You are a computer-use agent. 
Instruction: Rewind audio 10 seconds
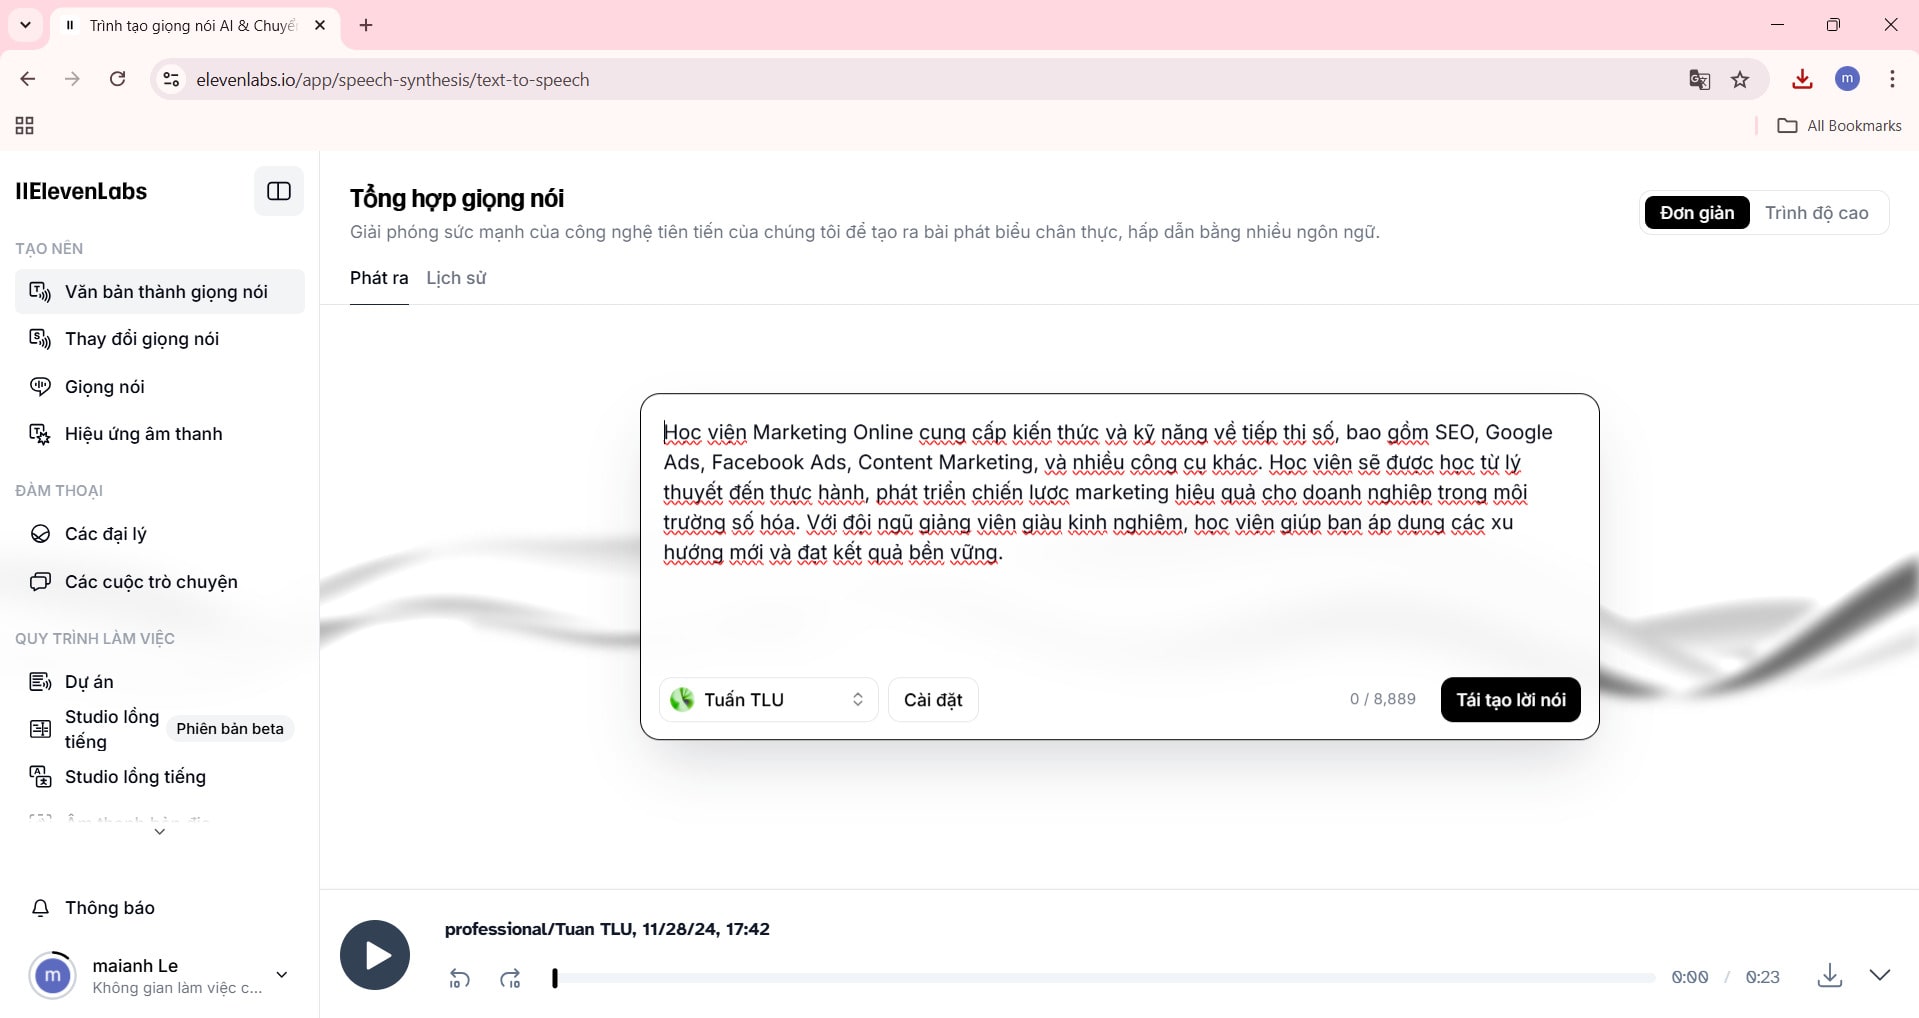[459, 979]
